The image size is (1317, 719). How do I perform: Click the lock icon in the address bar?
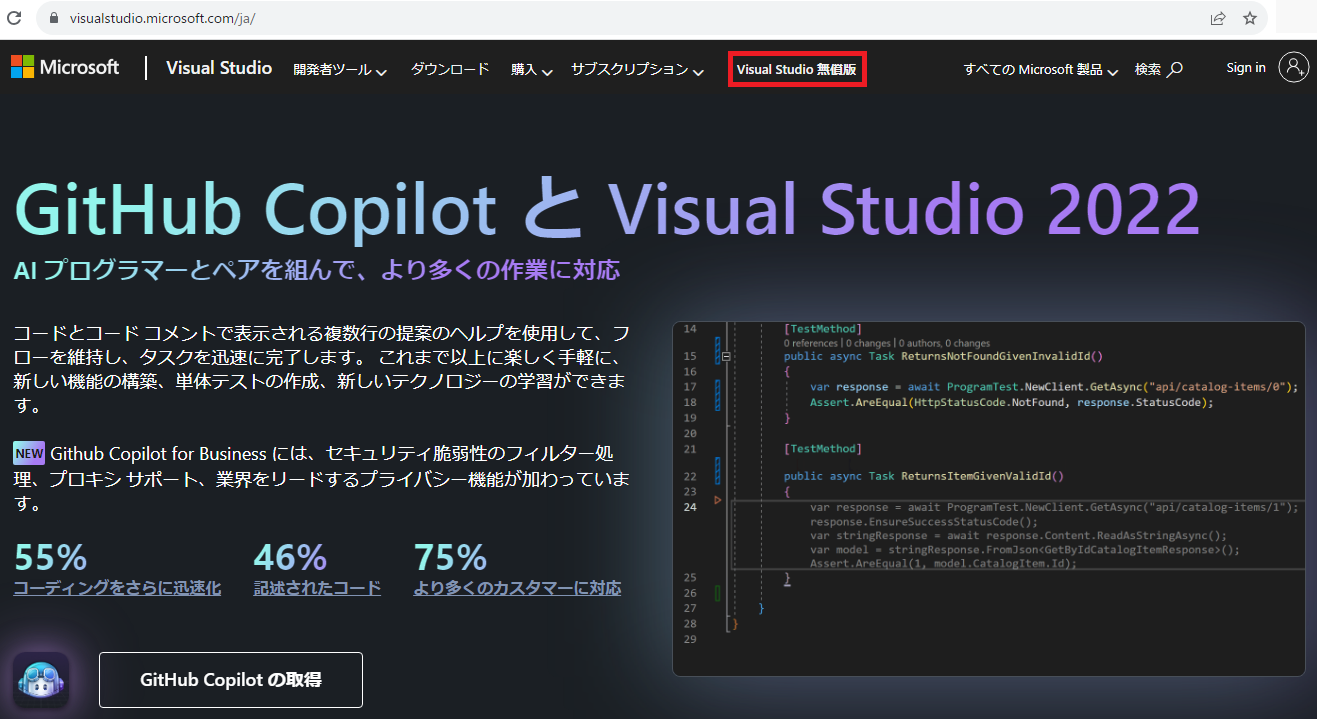click(x=52, y=18)
